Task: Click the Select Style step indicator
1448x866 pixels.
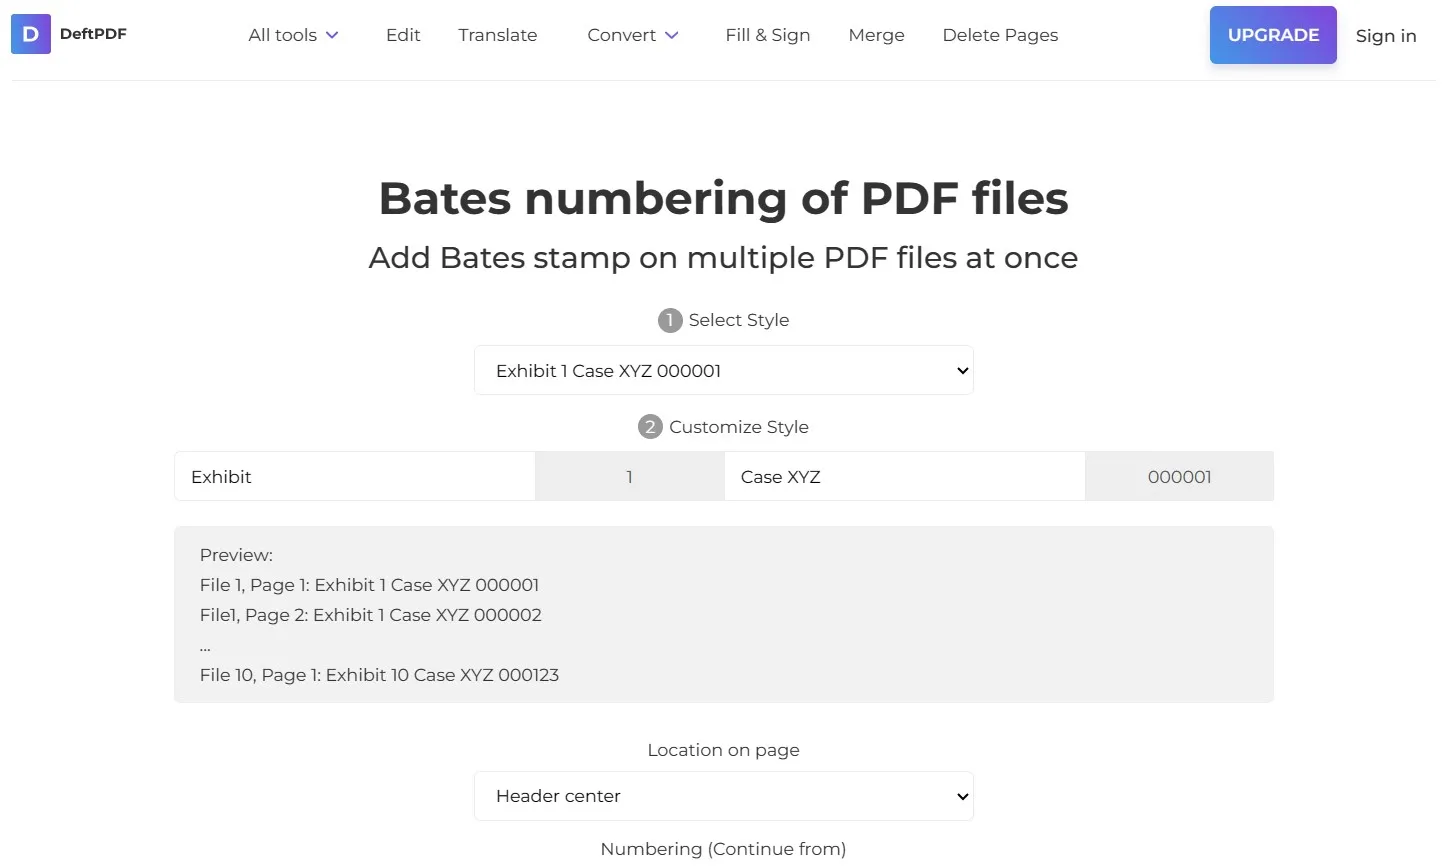Action: pos(668,320)
